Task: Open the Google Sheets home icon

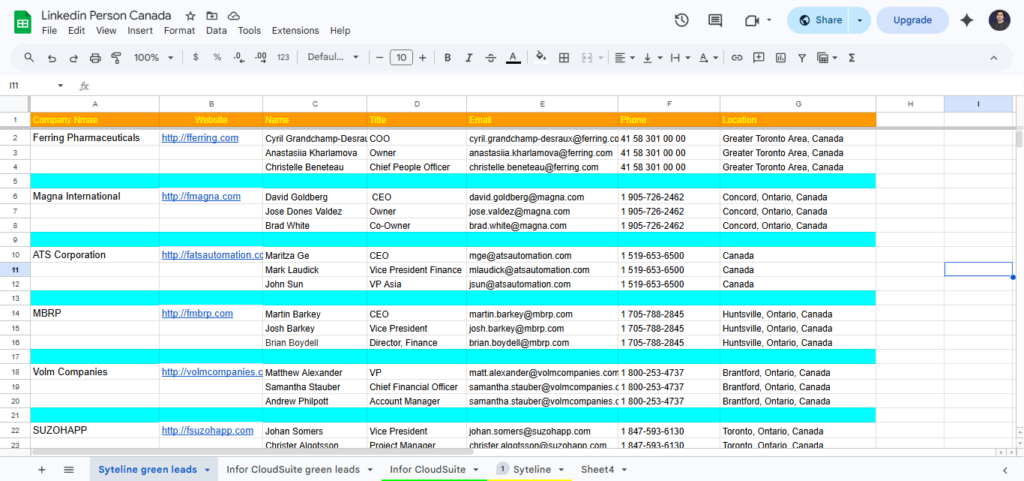Action: (22, 22)
